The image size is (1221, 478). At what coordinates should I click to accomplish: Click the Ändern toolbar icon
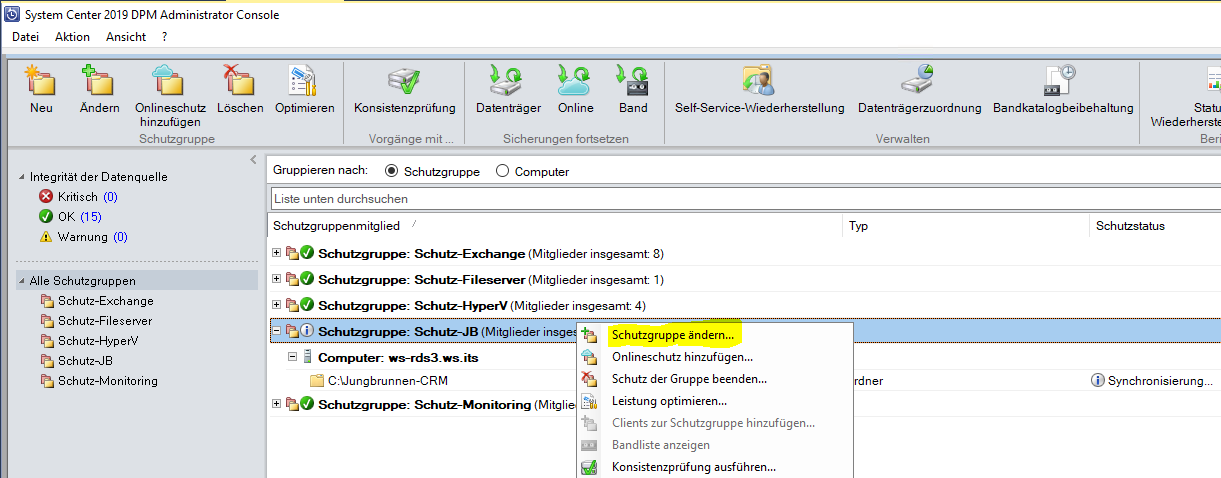pos(99,80)
